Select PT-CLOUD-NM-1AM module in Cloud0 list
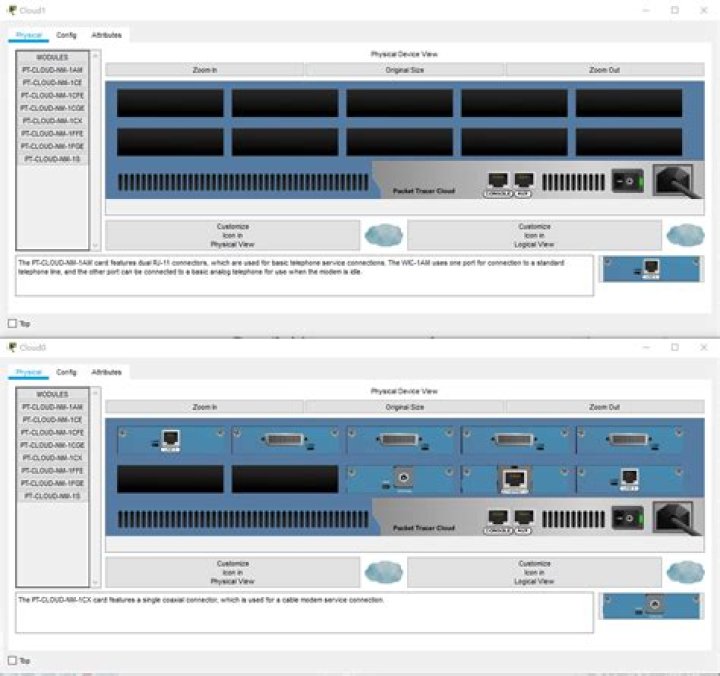 tap(52, 407)
